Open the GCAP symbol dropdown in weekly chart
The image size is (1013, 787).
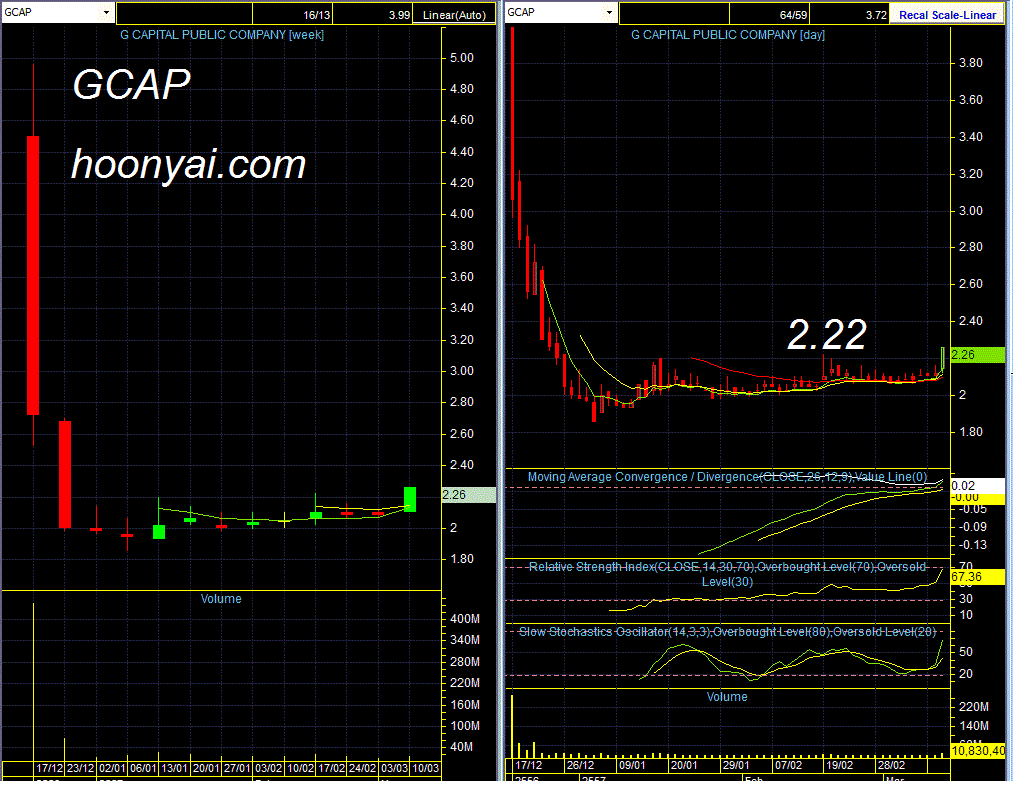click(106, 12)
